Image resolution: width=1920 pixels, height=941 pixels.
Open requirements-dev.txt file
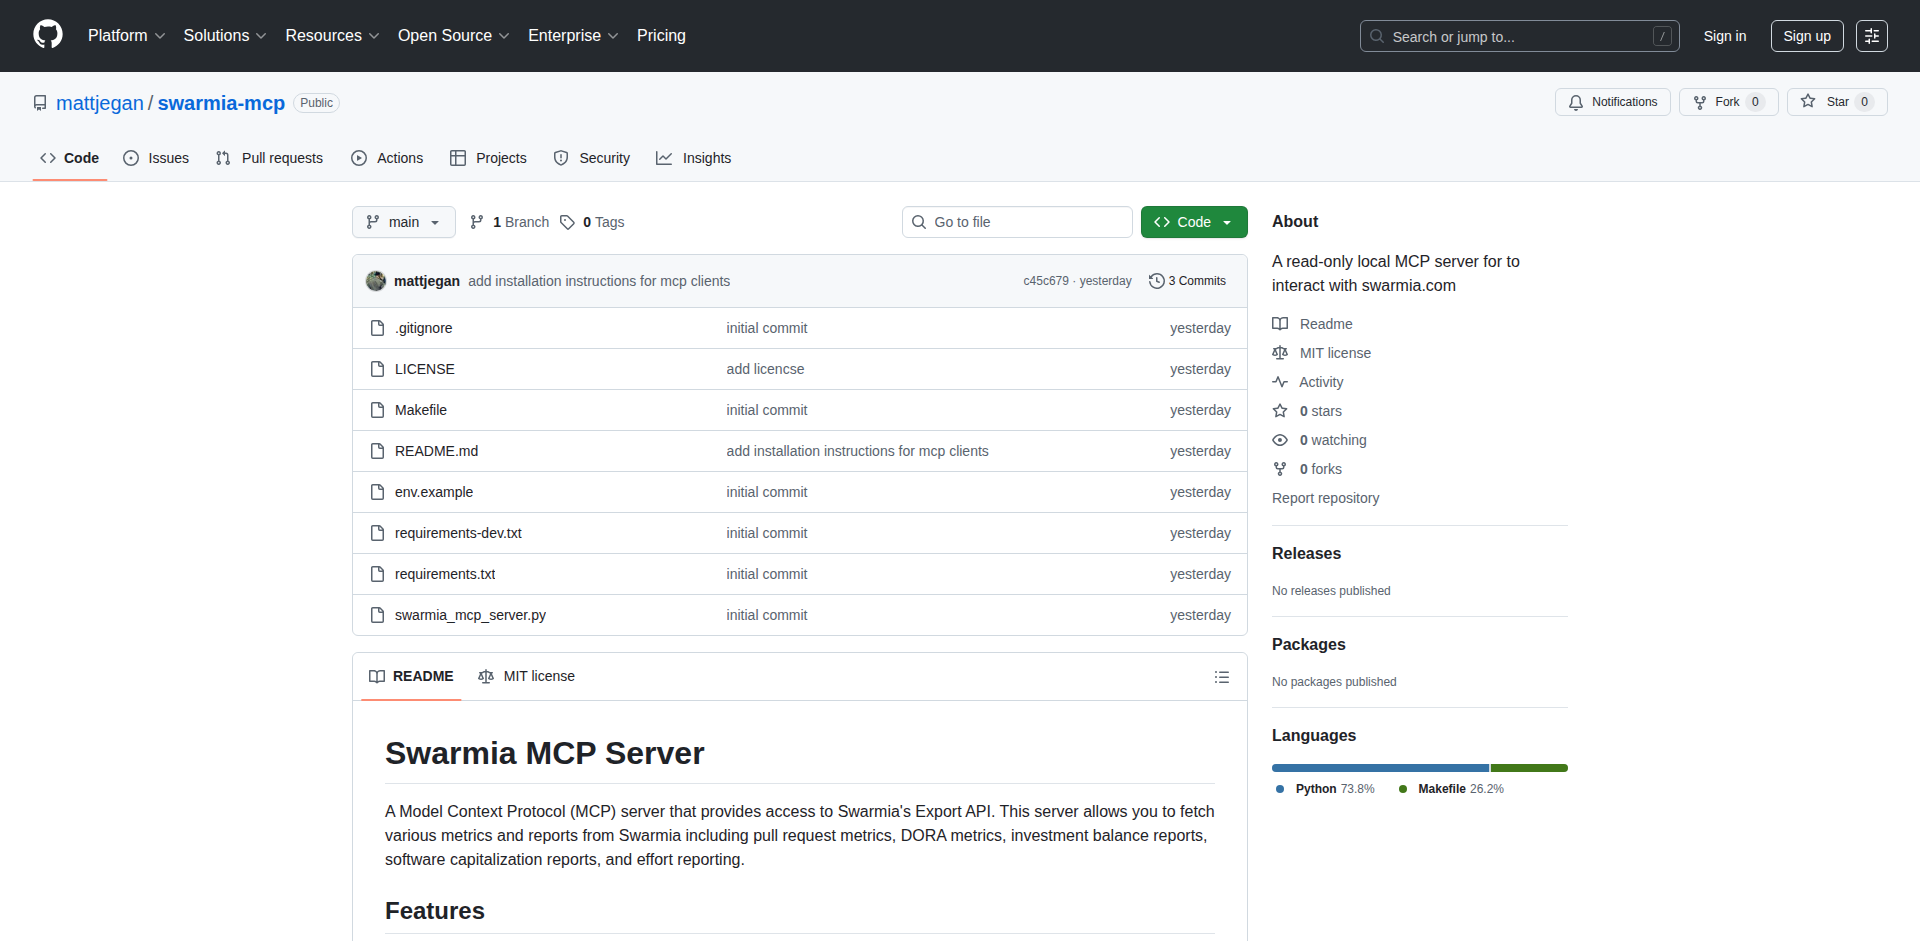pos(458,533)
